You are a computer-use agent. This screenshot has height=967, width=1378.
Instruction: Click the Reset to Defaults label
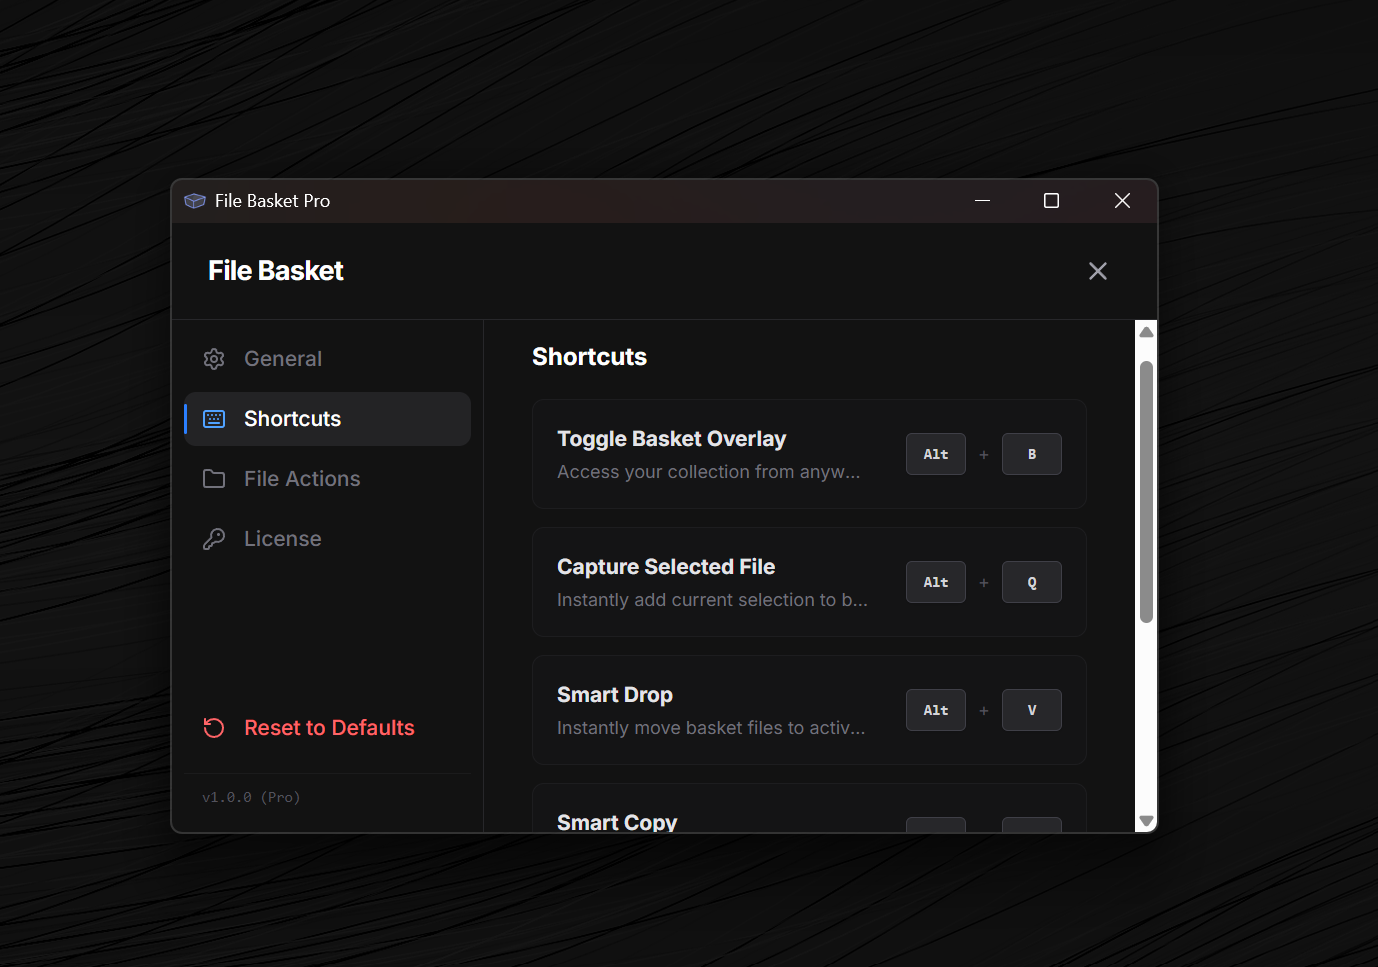[329, 728]
